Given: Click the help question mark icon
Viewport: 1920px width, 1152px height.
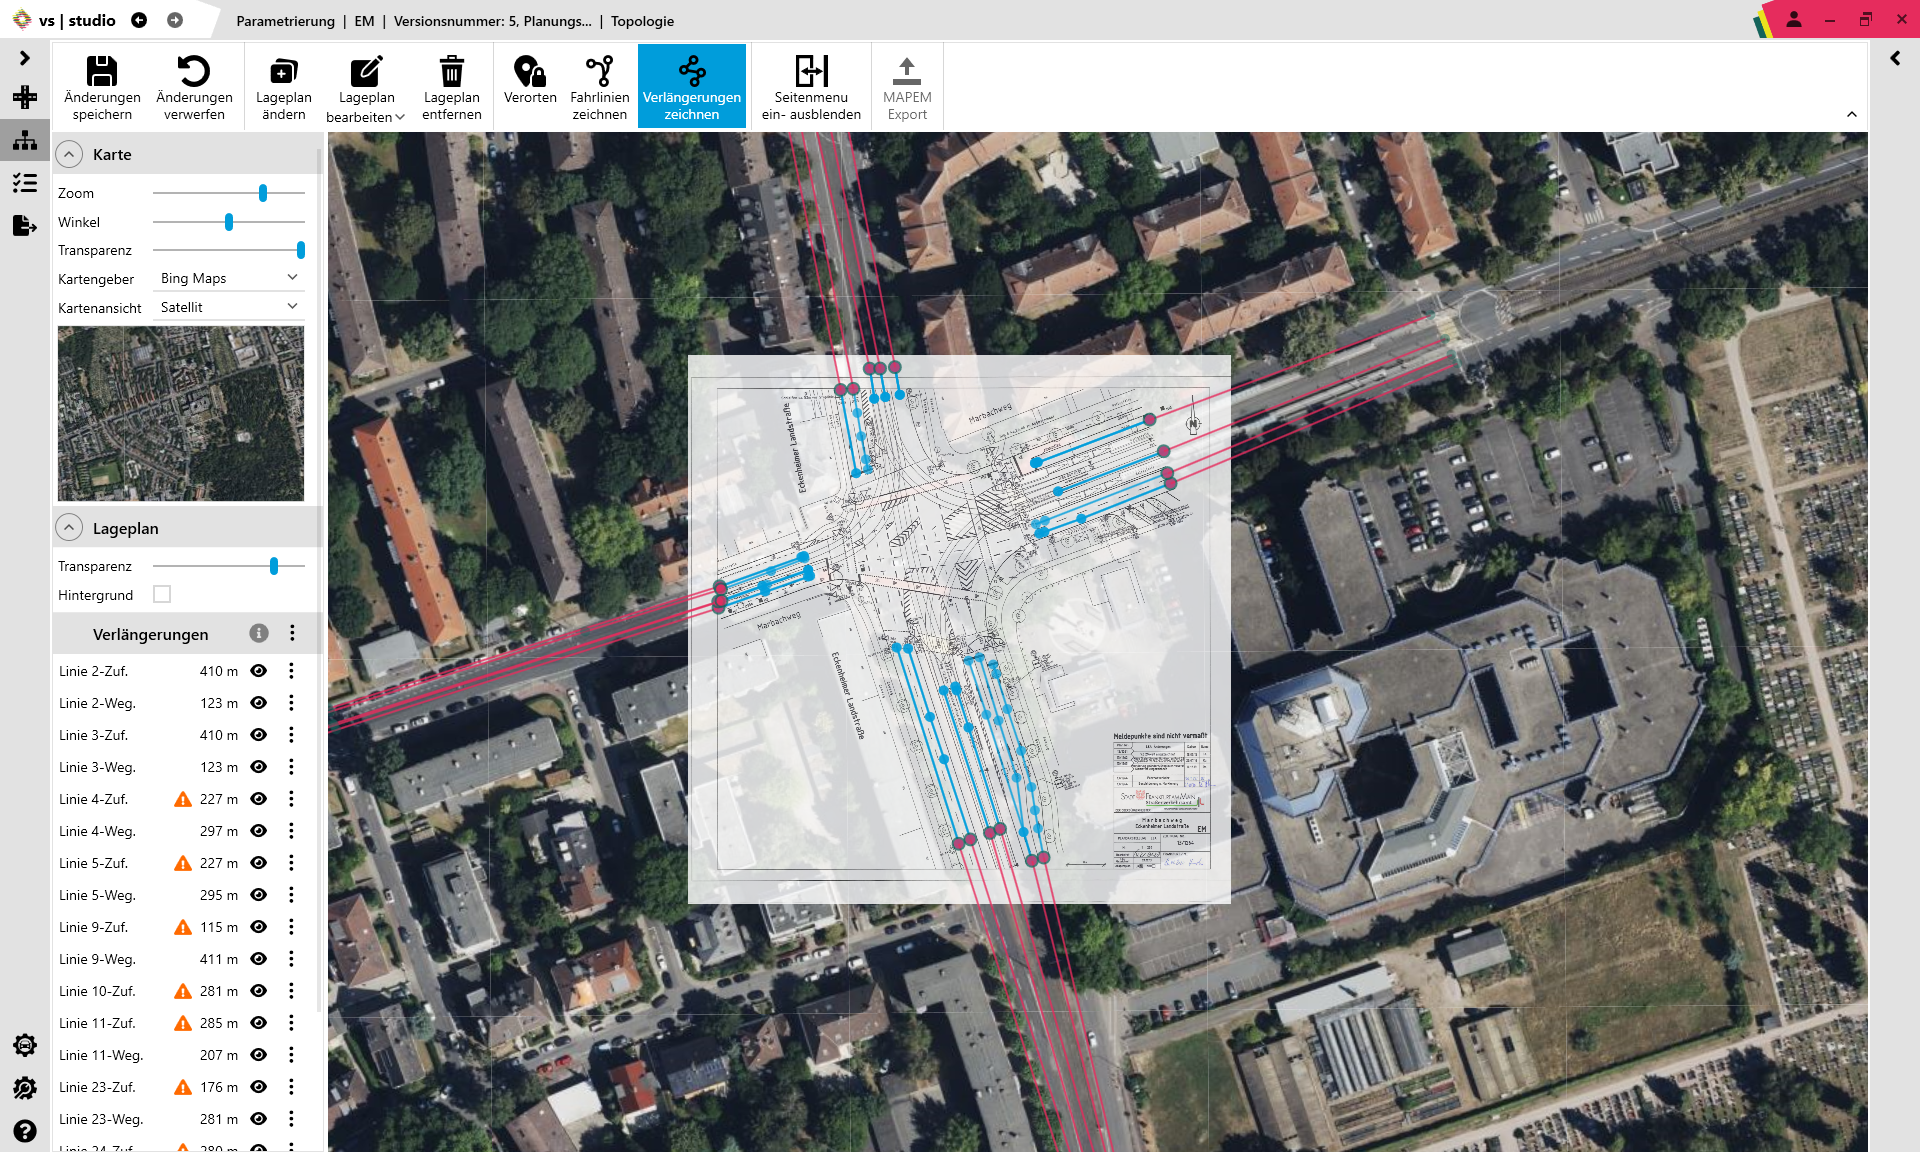Looking at the screenshot, I should (x=24, y=1131).
